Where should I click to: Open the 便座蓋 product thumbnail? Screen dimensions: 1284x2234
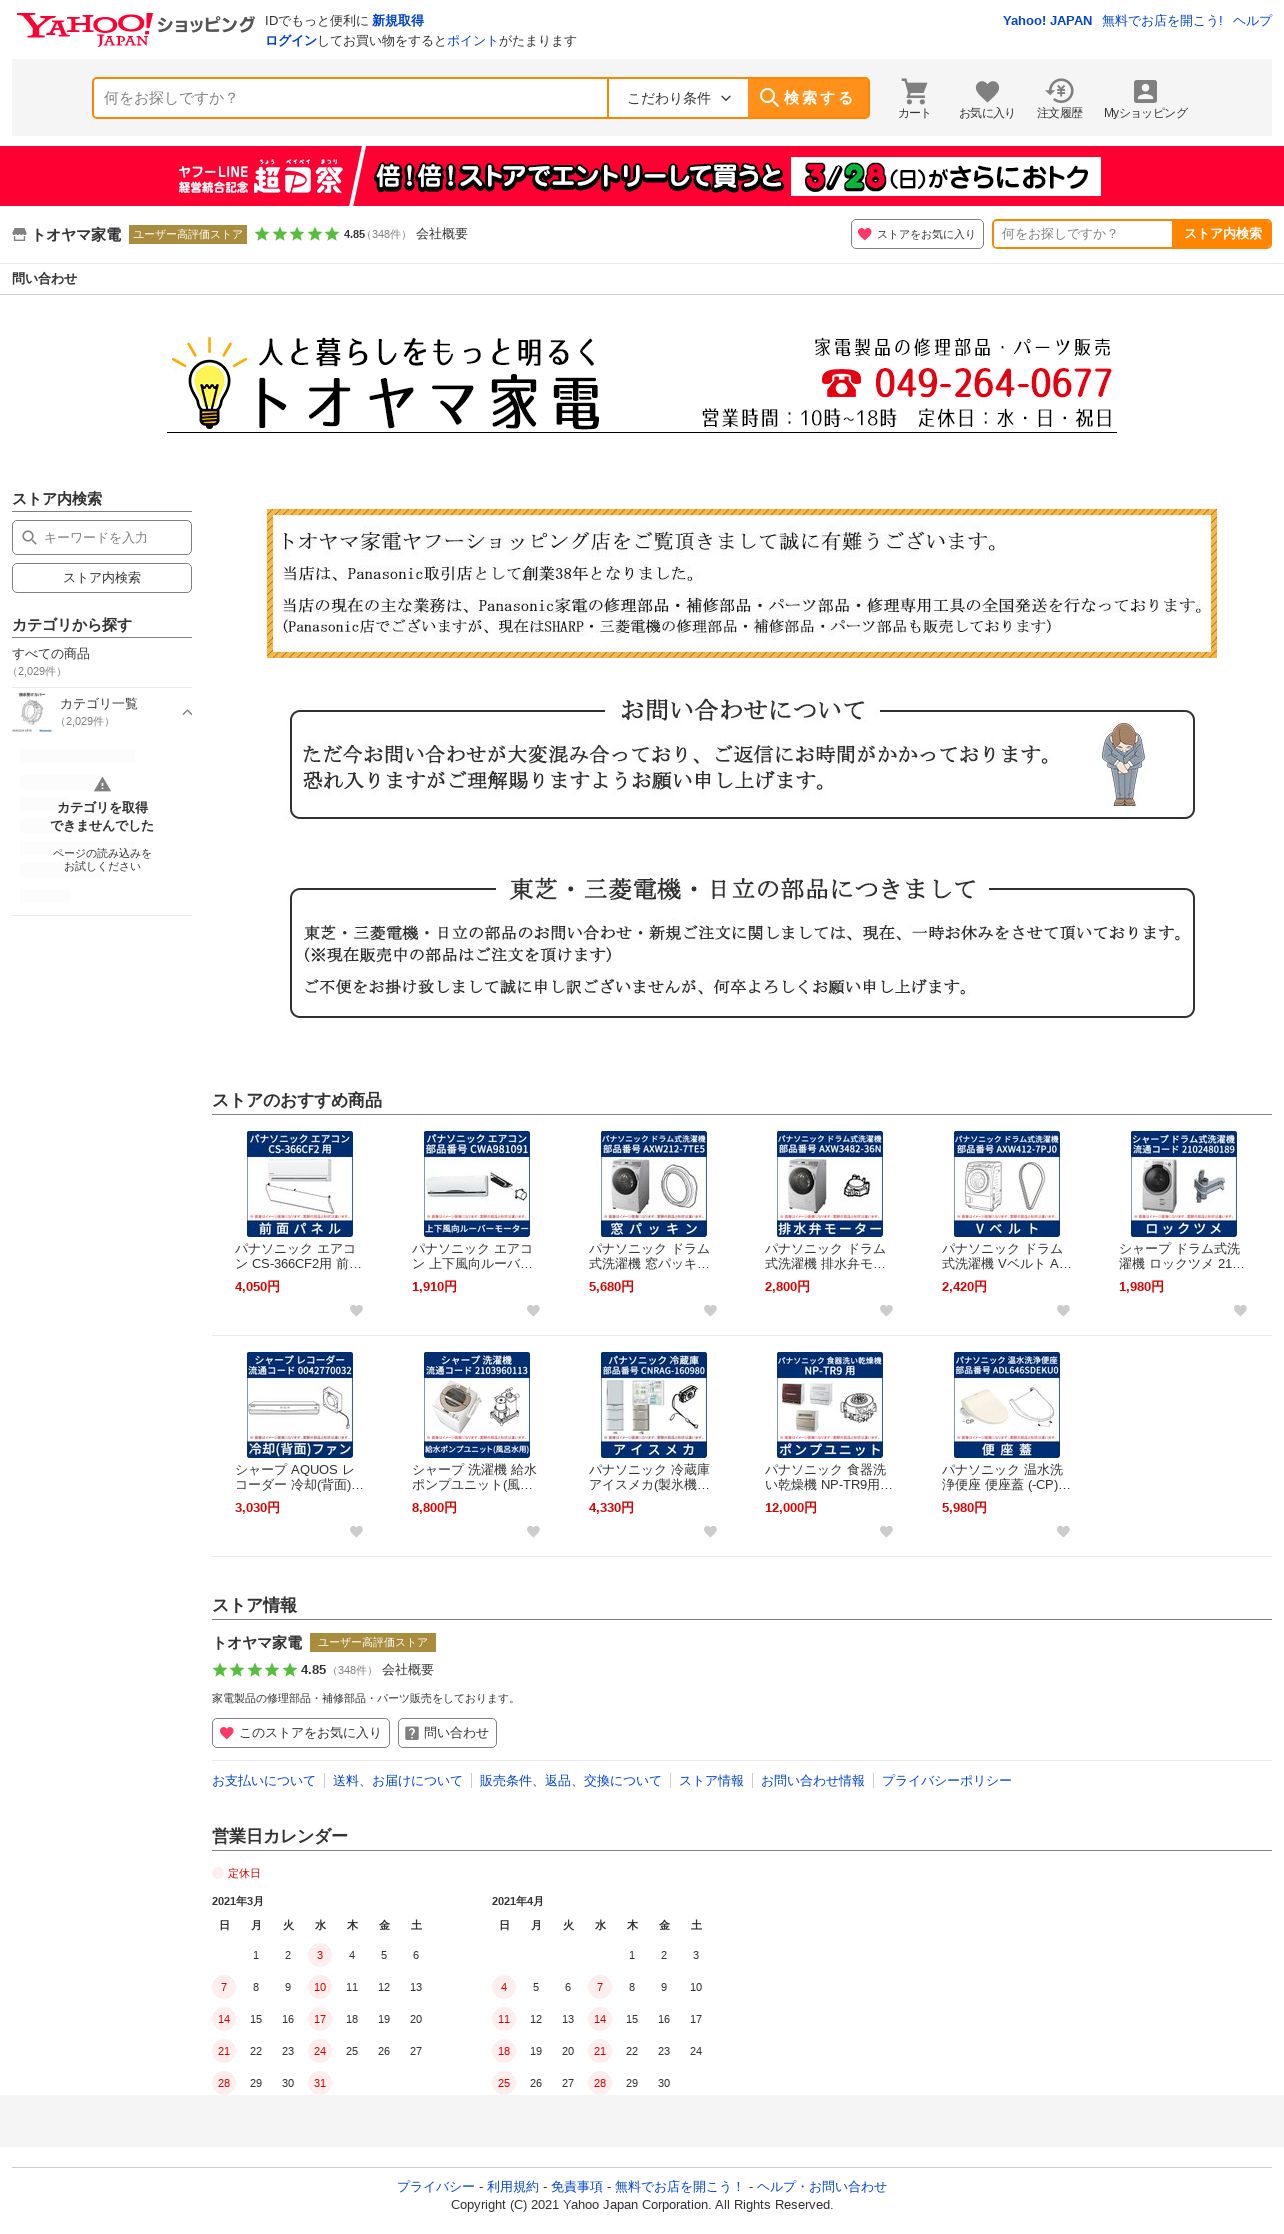pos(1006,1405)
